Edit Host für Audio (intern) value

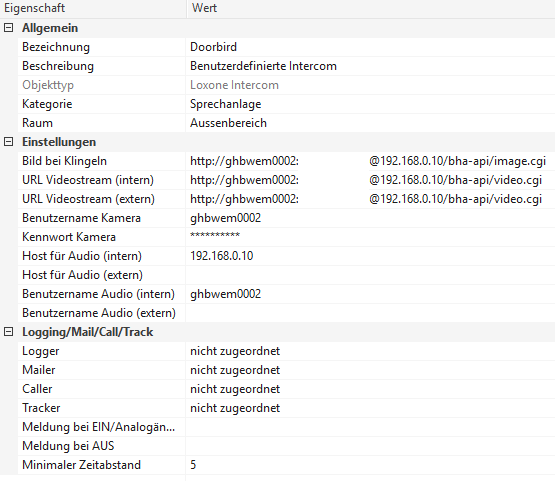point(370,256)
